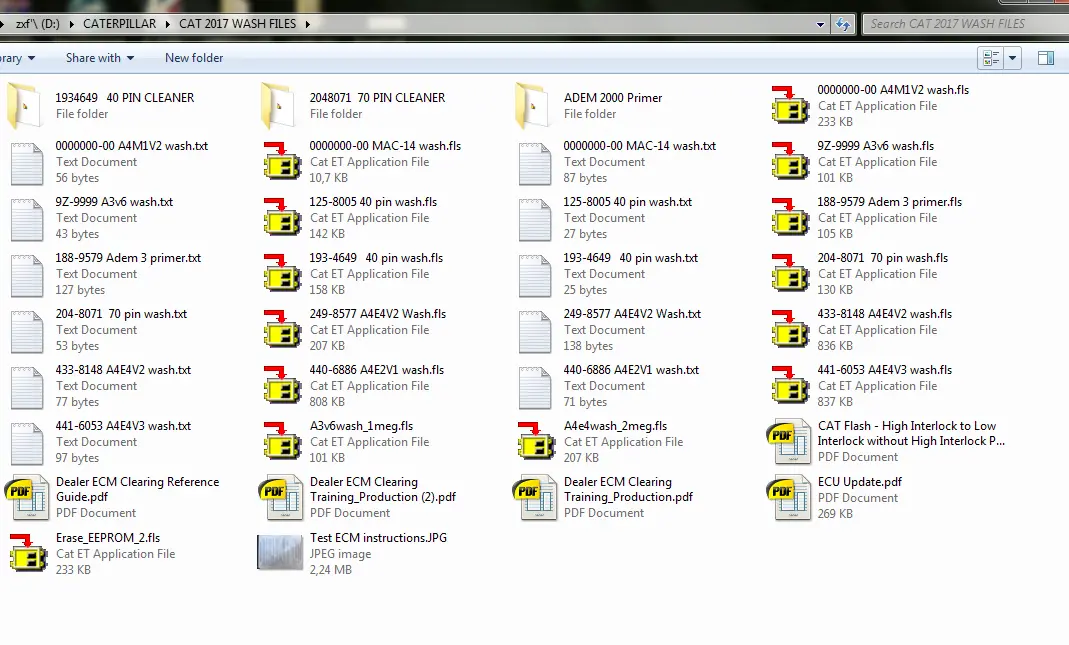1069x645 pixels.
Task: Select Dealer ECM Clearing Training_Production (2).pdf icon
Action: pos(280,498)
